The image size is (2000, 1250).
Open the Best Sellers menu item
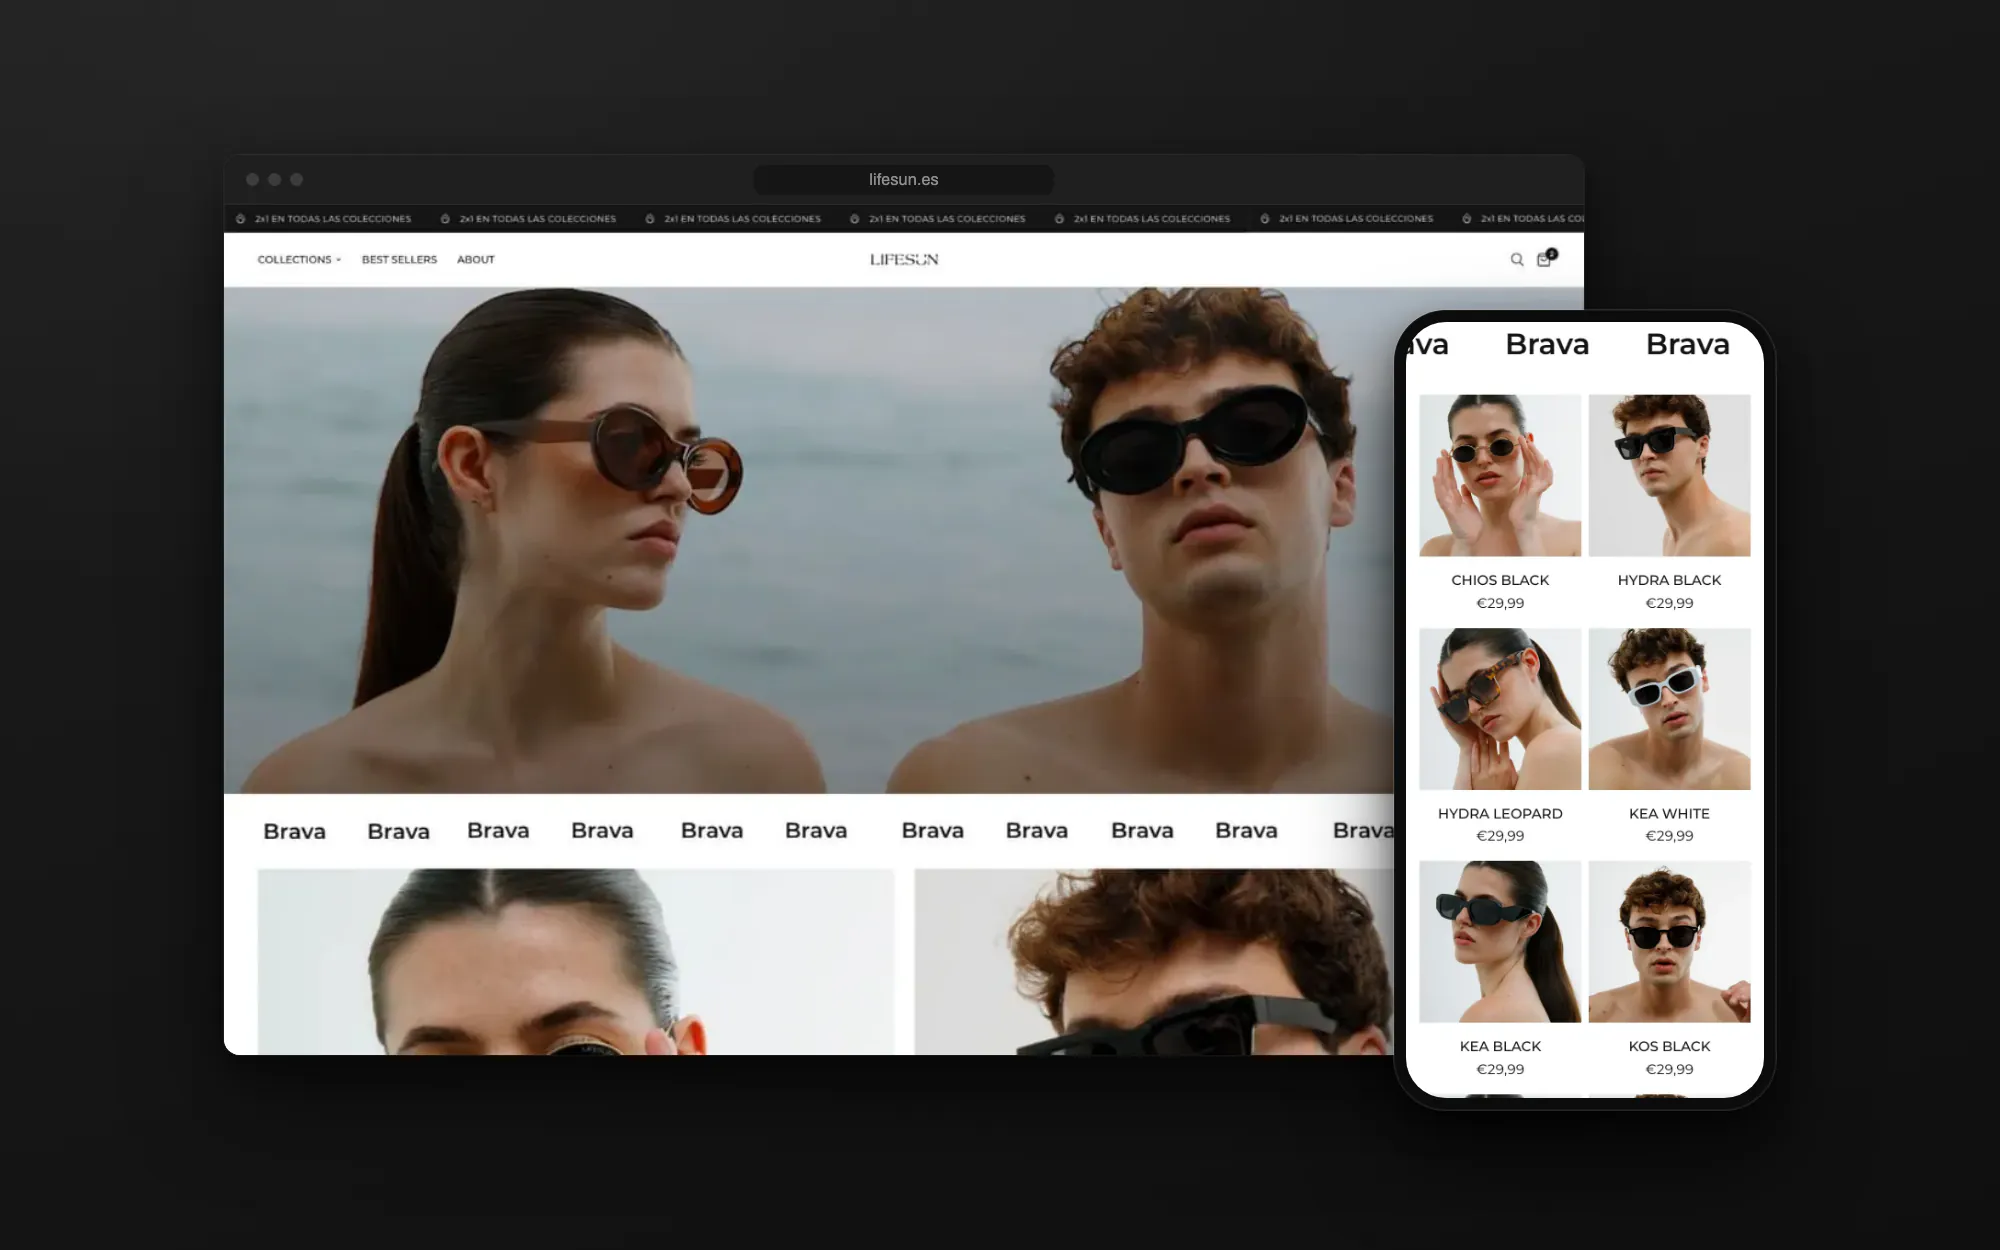[x=399, y=260]
